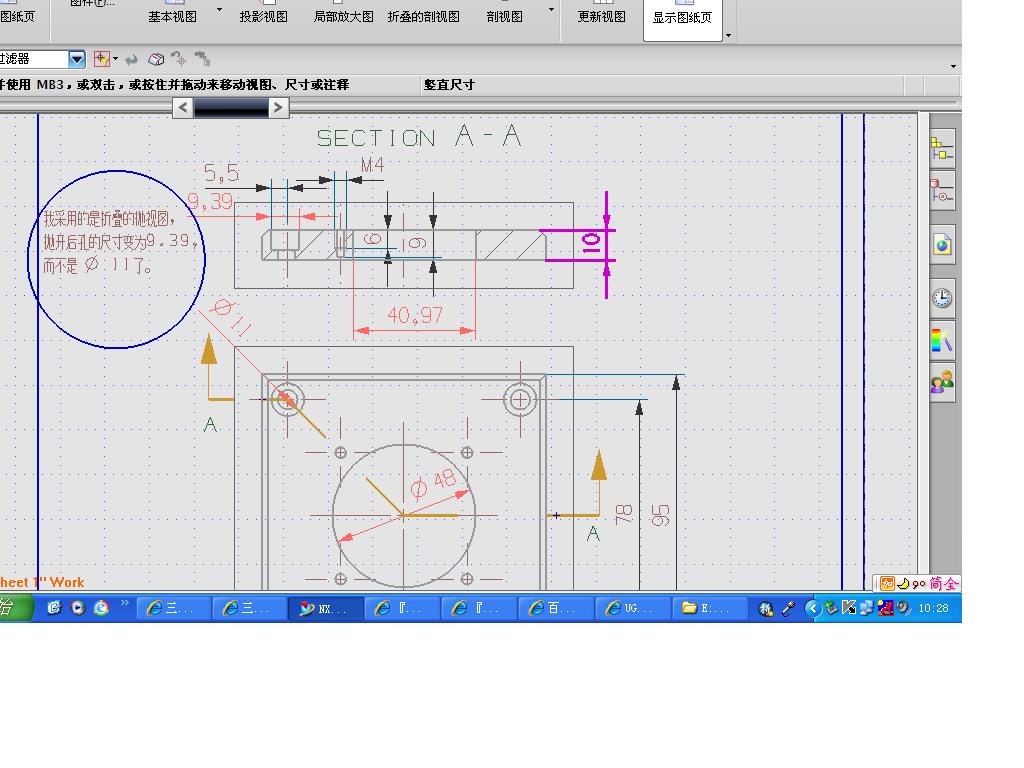This screenshot has width=1024, height=768.
Task: Open the Assembly Navigator sidebar tab
Action: 942,149
